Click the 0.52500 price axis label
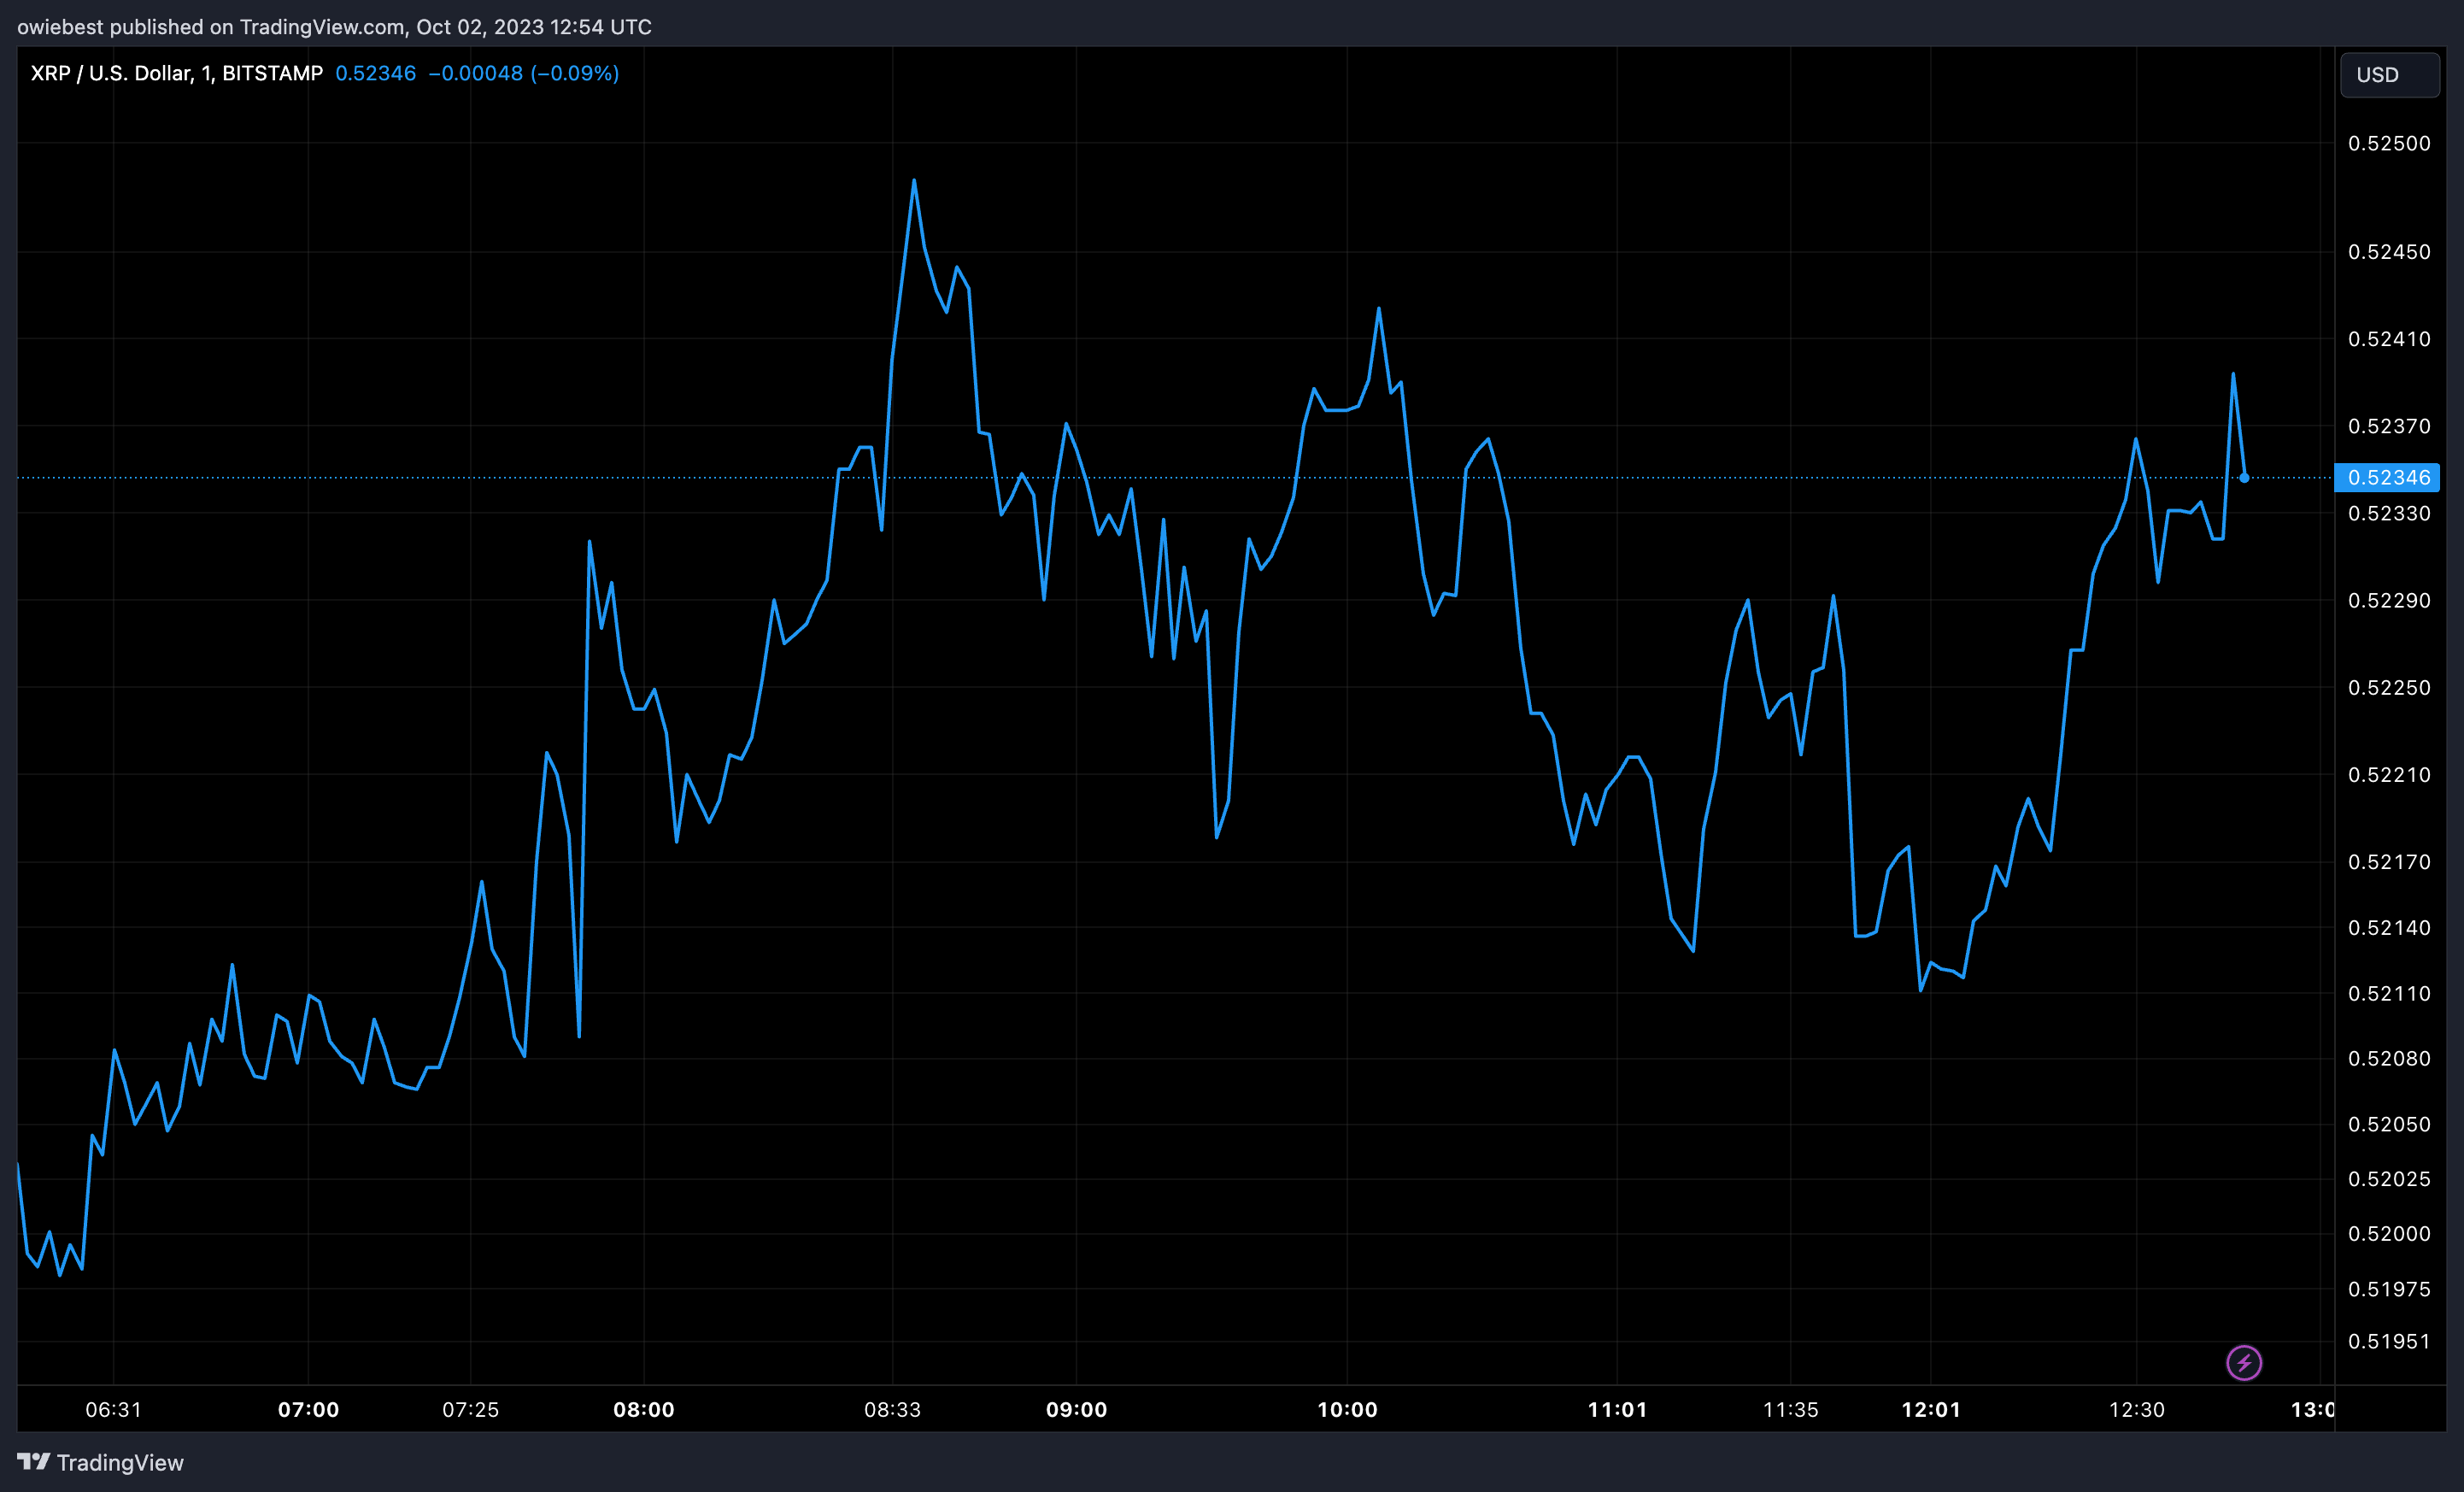 [2389, 143]
